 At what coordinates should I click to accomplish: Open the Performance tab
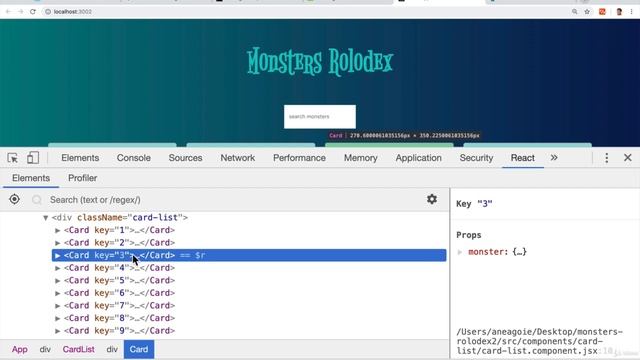click(299, 158)
